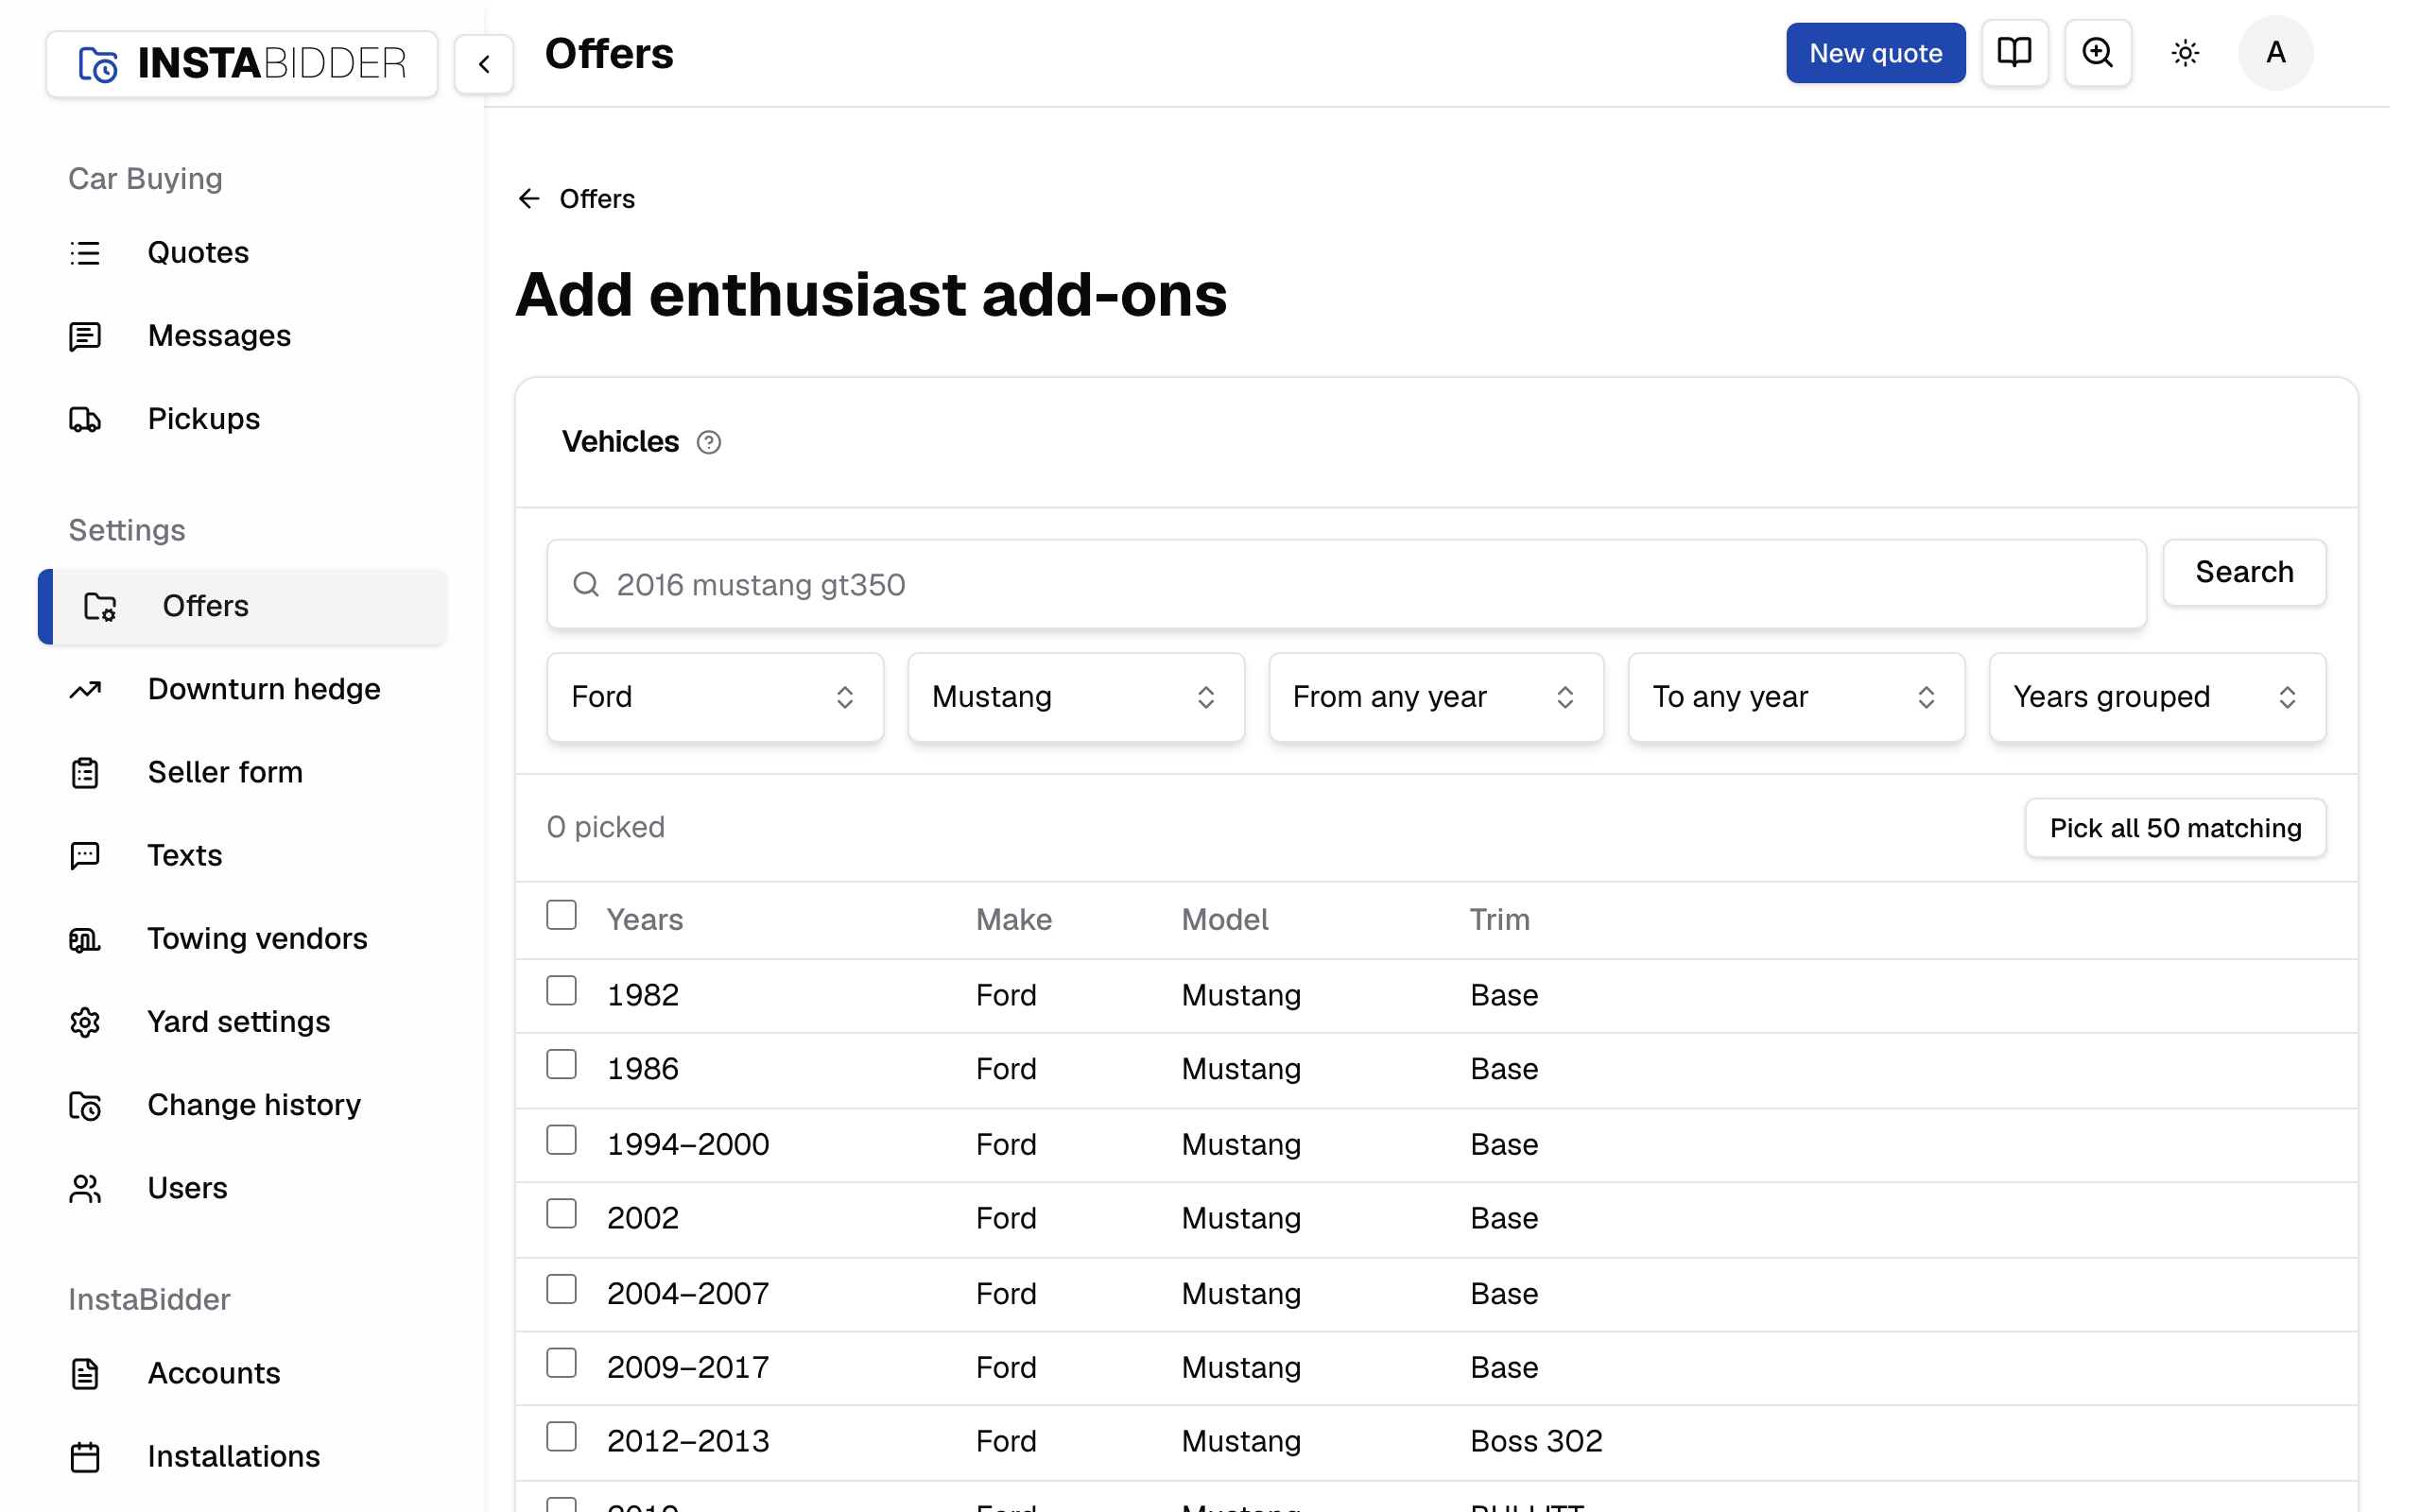Open the To any year dropdown

[x=1796, y=697]
